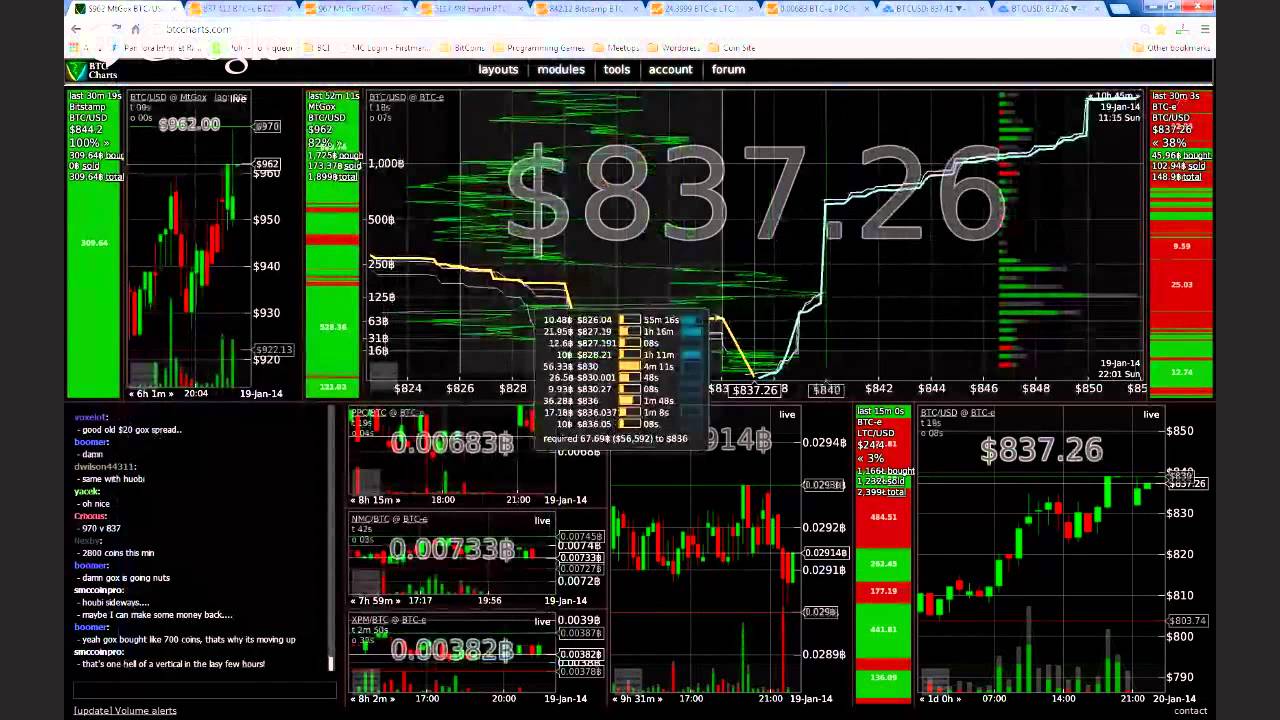This screenshot has width=1280, height=720.
Task: Click the XPM/BTC pair link
Action: (369, 620)
